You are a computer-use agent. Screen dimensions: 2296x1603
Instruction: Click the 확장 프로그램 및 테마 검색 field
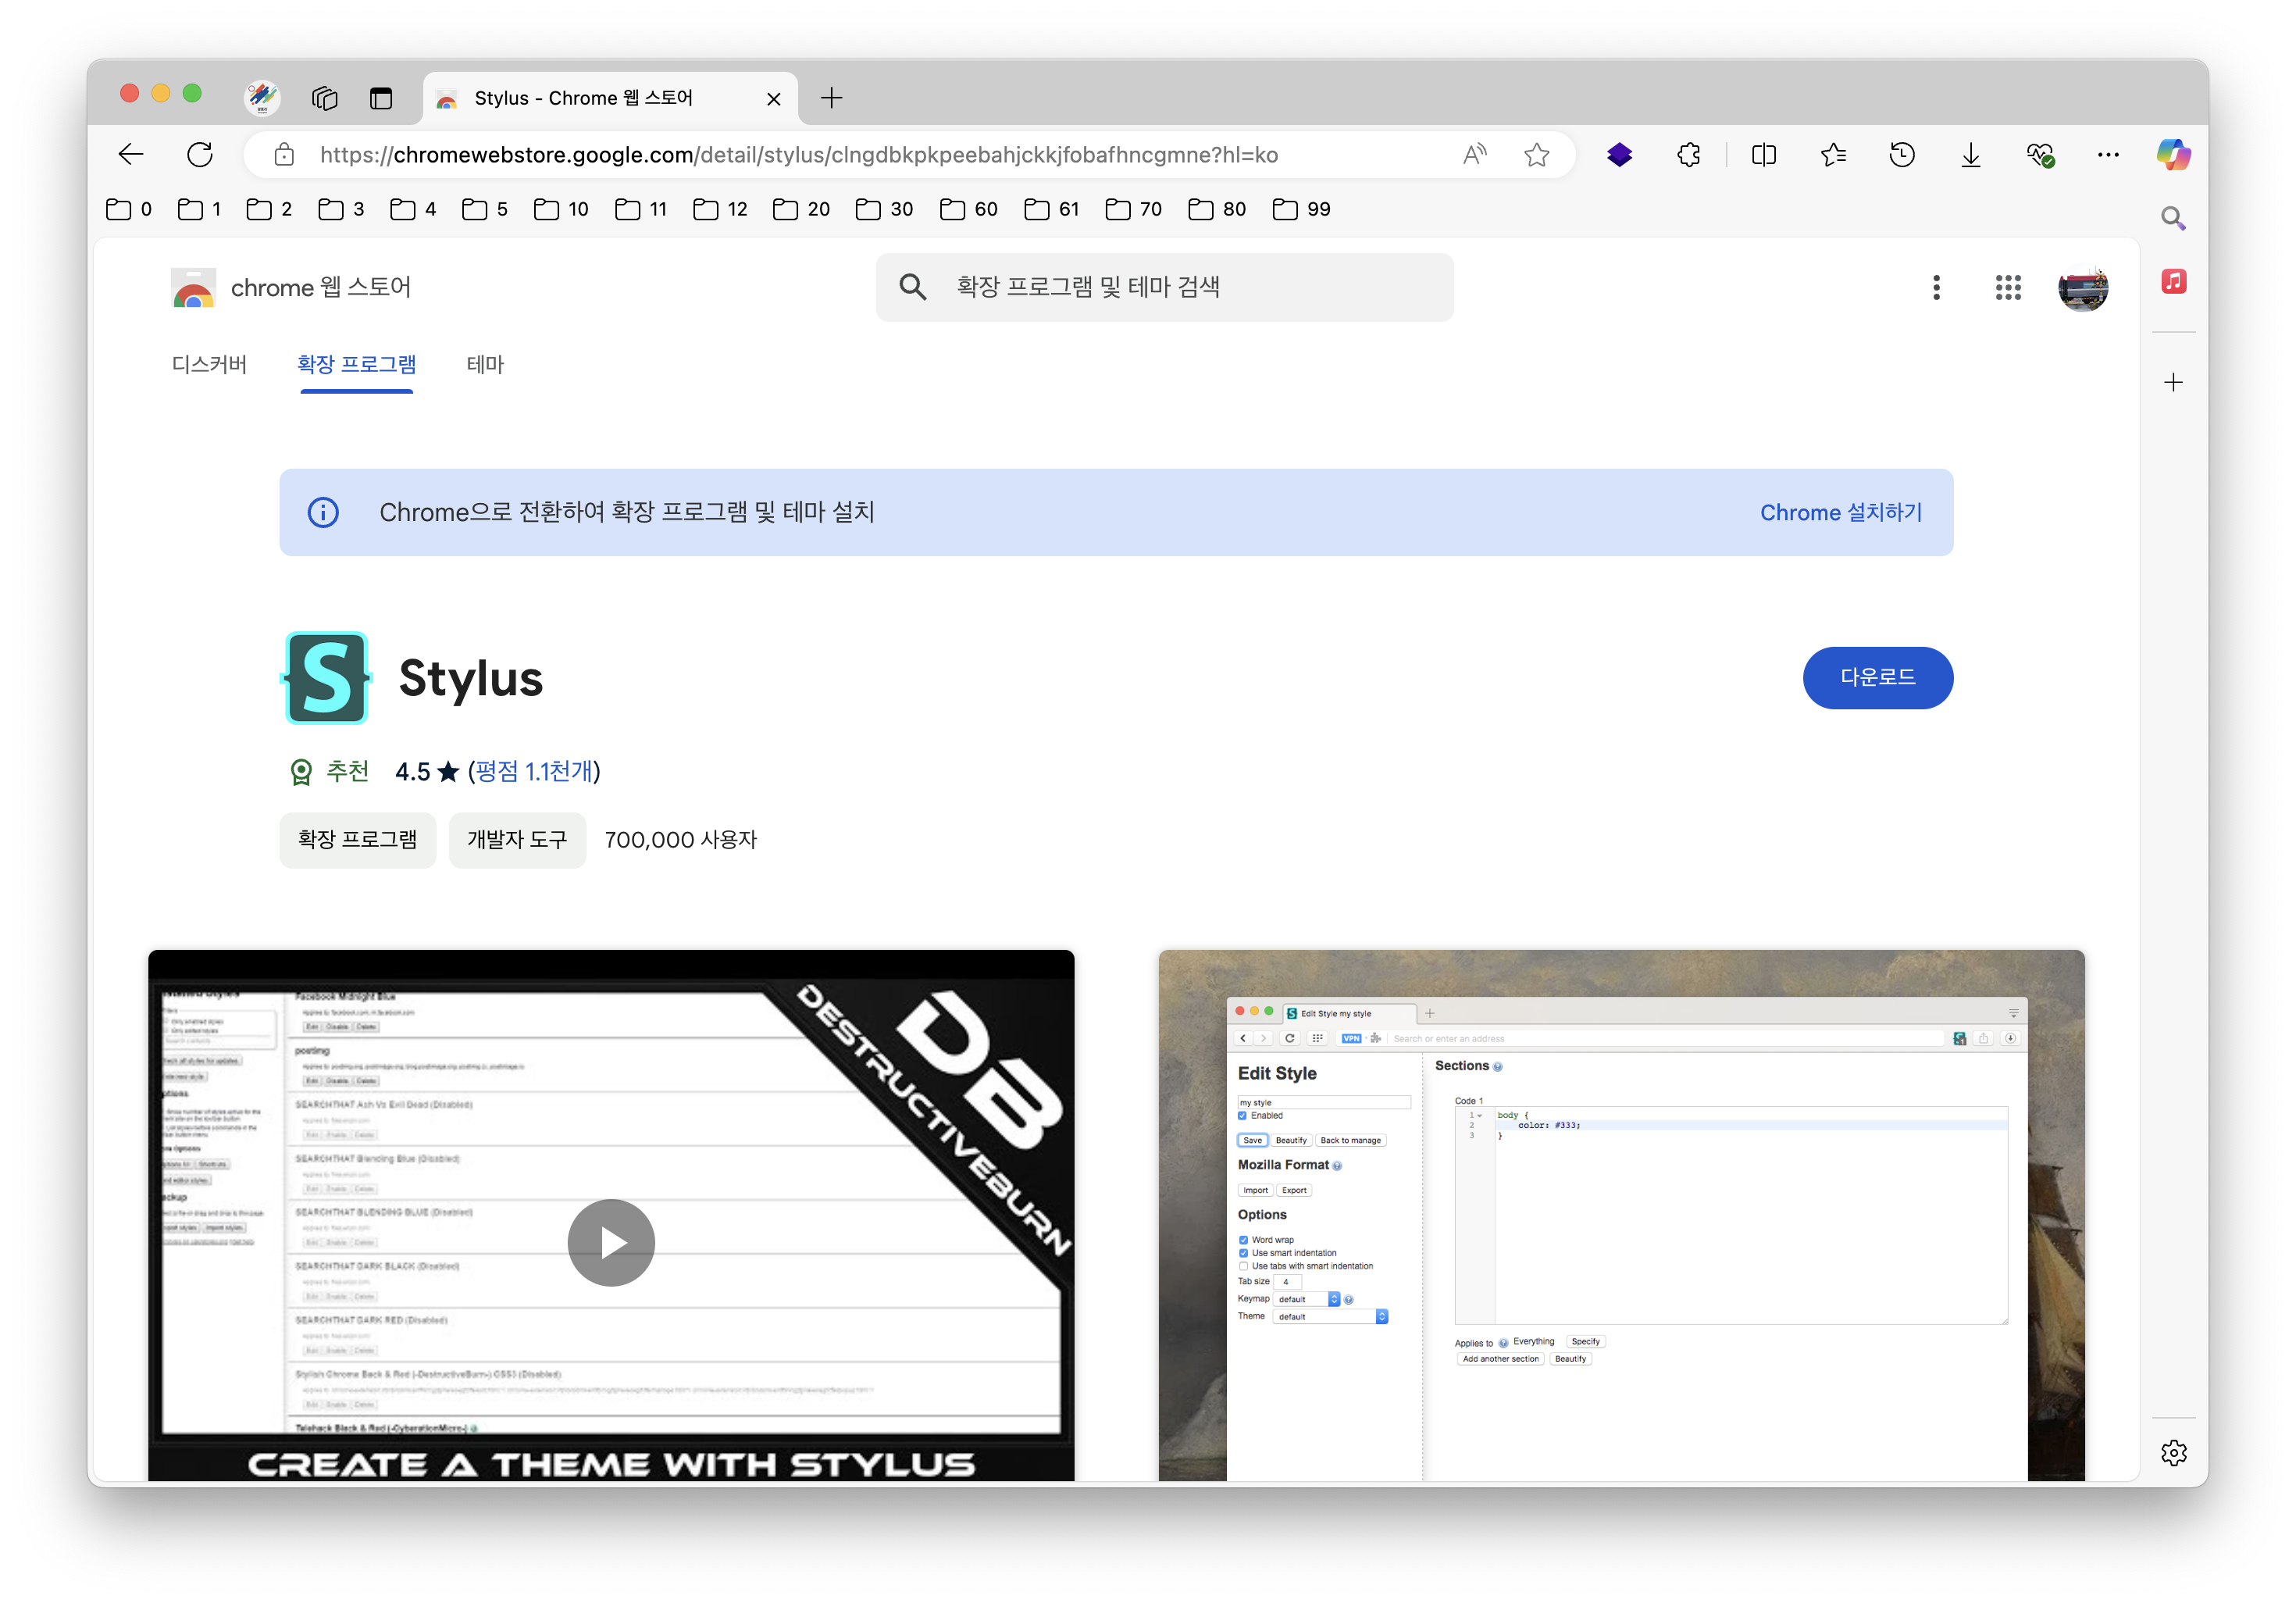(1165, 287)
